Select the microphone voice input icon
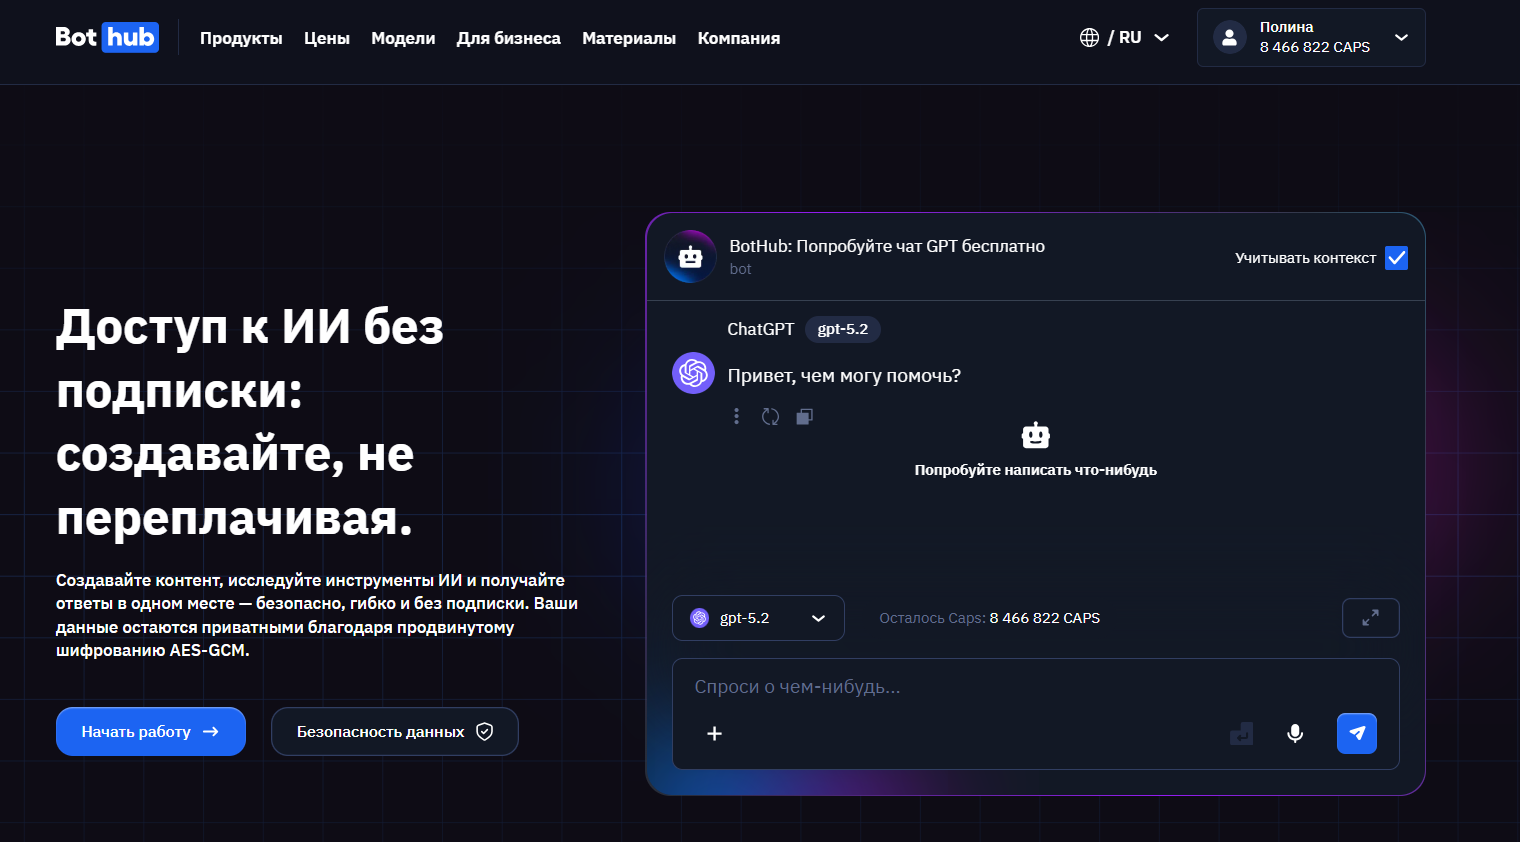This screenshot has width=1520, height=842. tap(1294, 733)
